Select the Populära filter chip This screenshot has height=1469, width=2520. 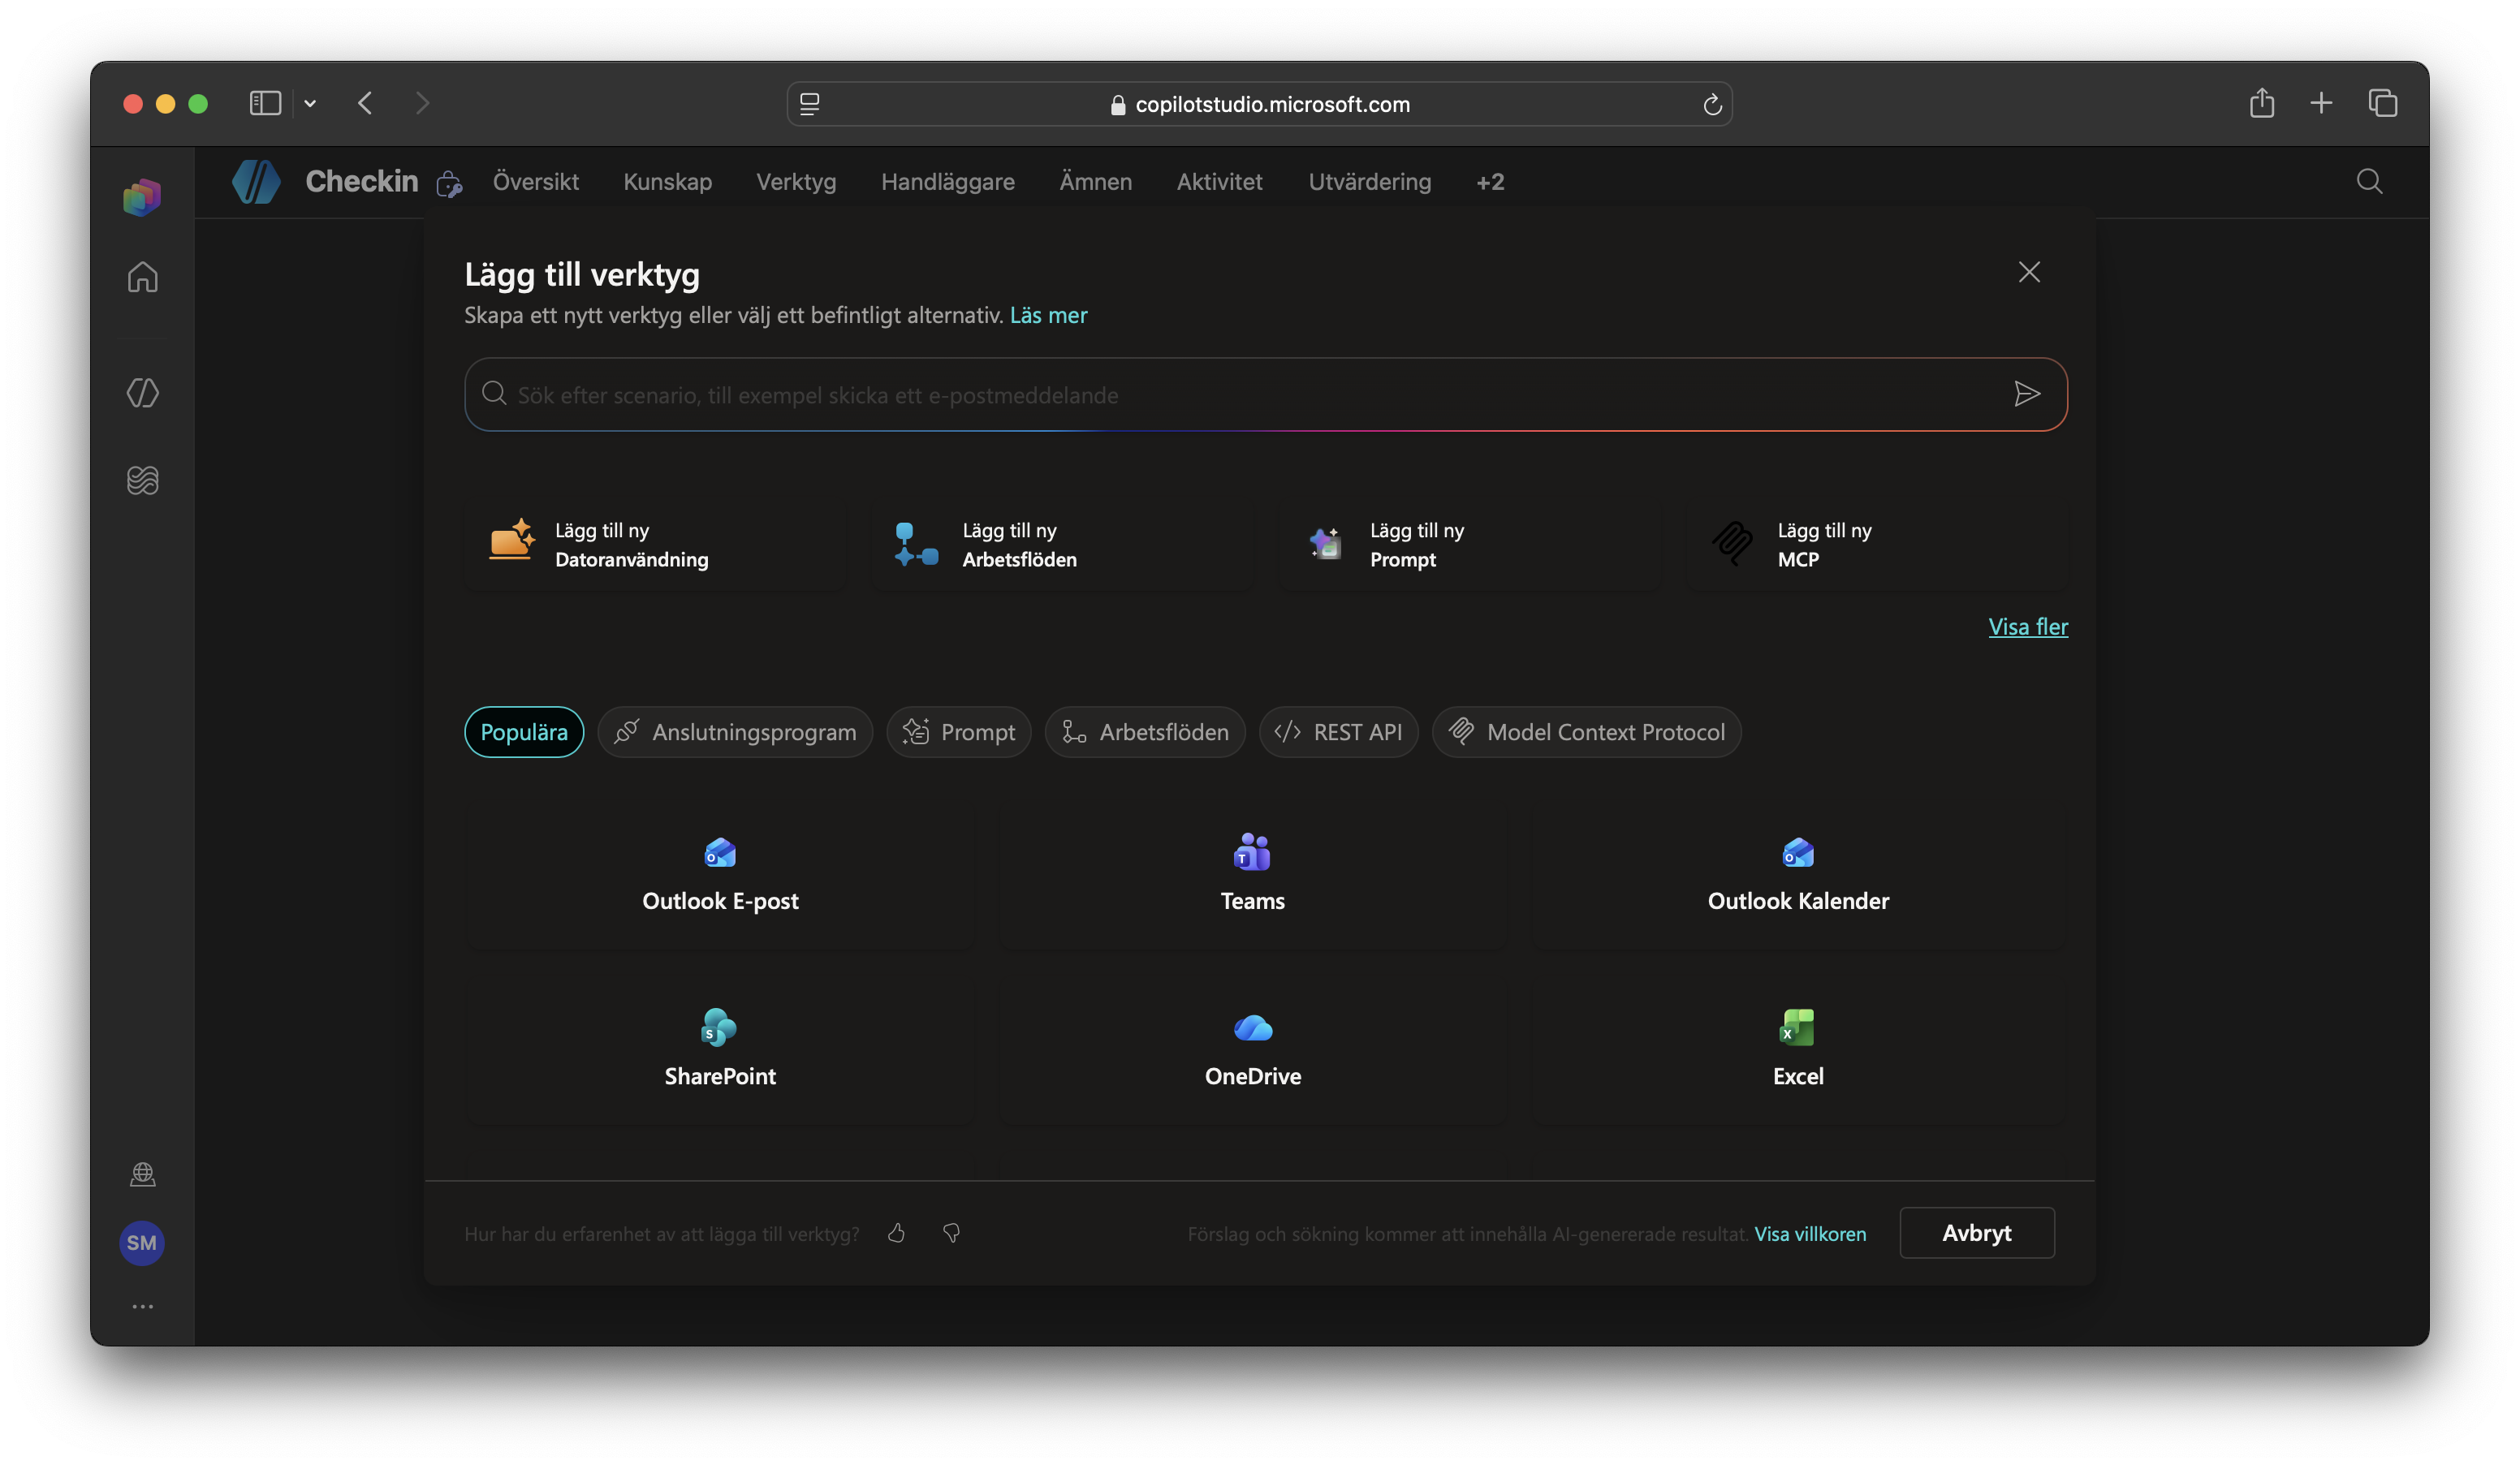pos(523,731)
